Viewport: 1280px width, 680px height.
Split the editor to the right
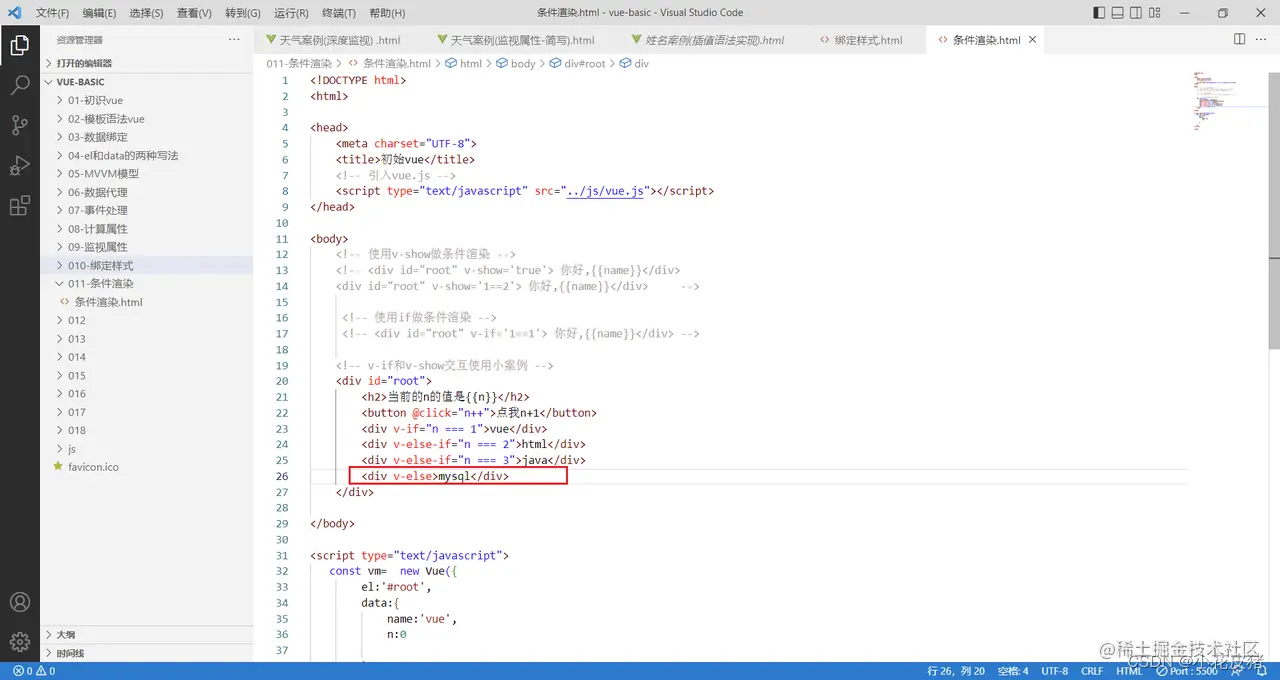click(1239, 39)
